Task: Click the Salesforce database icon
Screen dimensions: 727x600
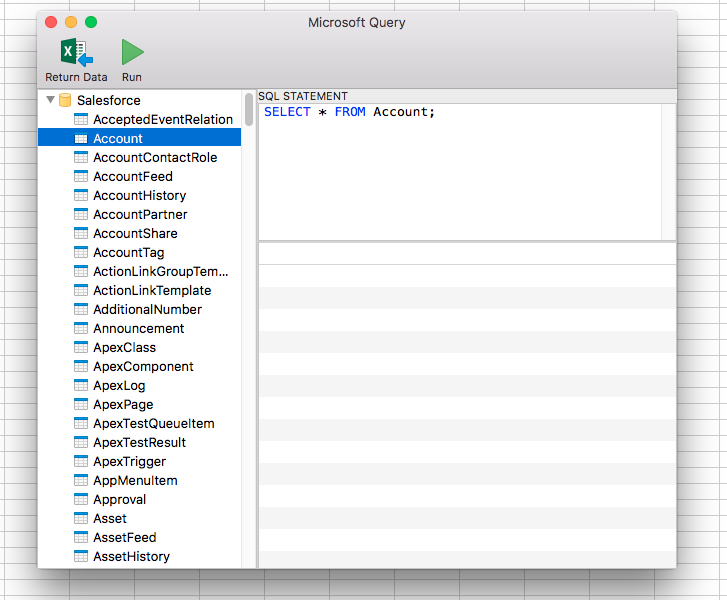Action: pyautogui.click(x=65, y=100)
